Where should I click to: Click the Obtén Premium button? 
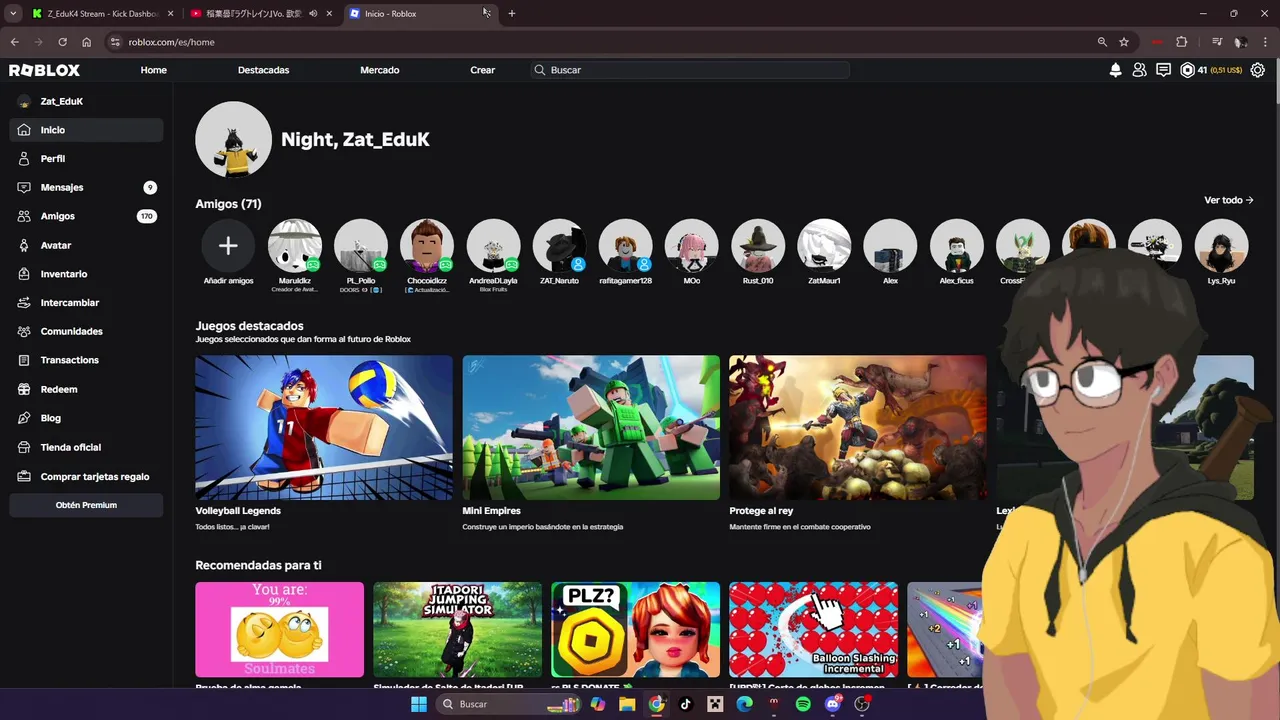pos(86,505)
